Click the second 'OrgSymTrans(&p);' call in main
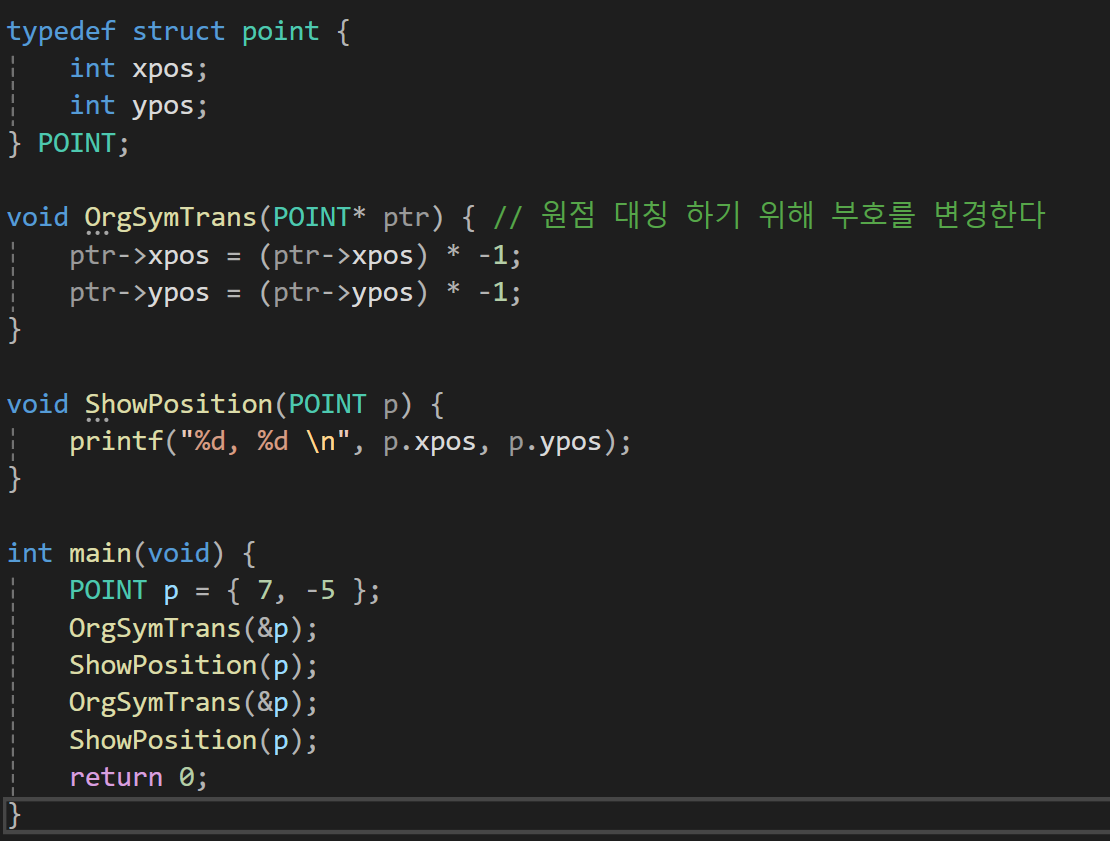 (x=193, y=704)
